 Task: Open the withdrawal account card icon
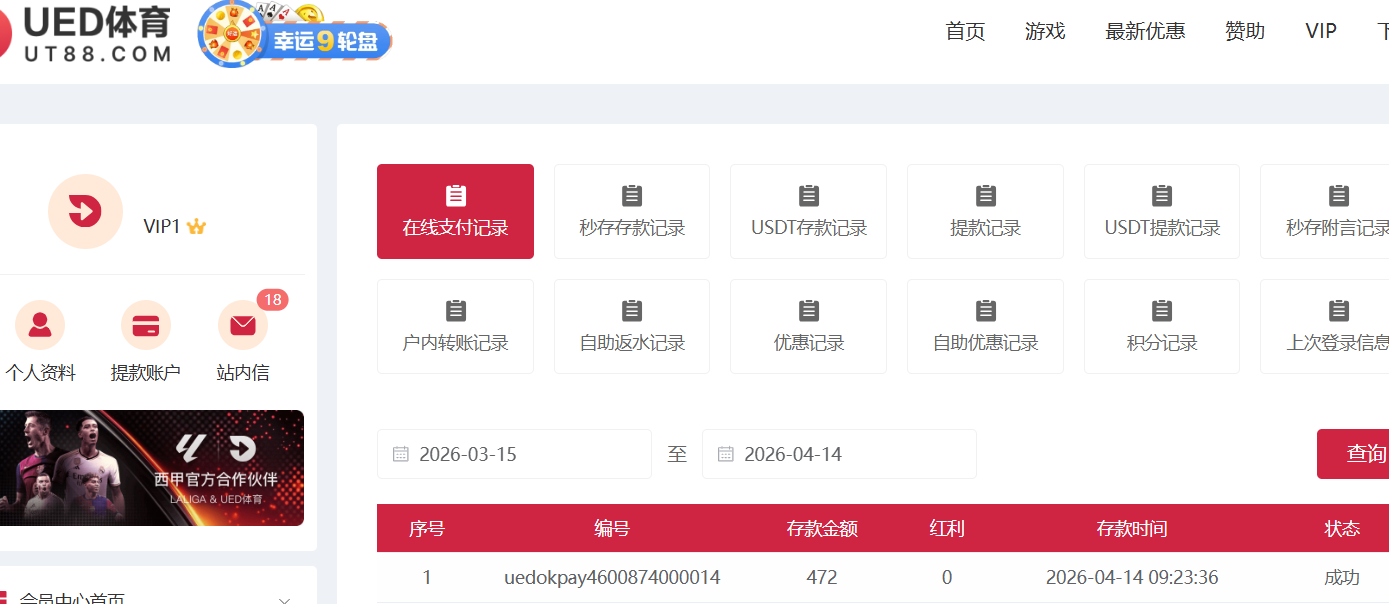[x=146, y=325]
